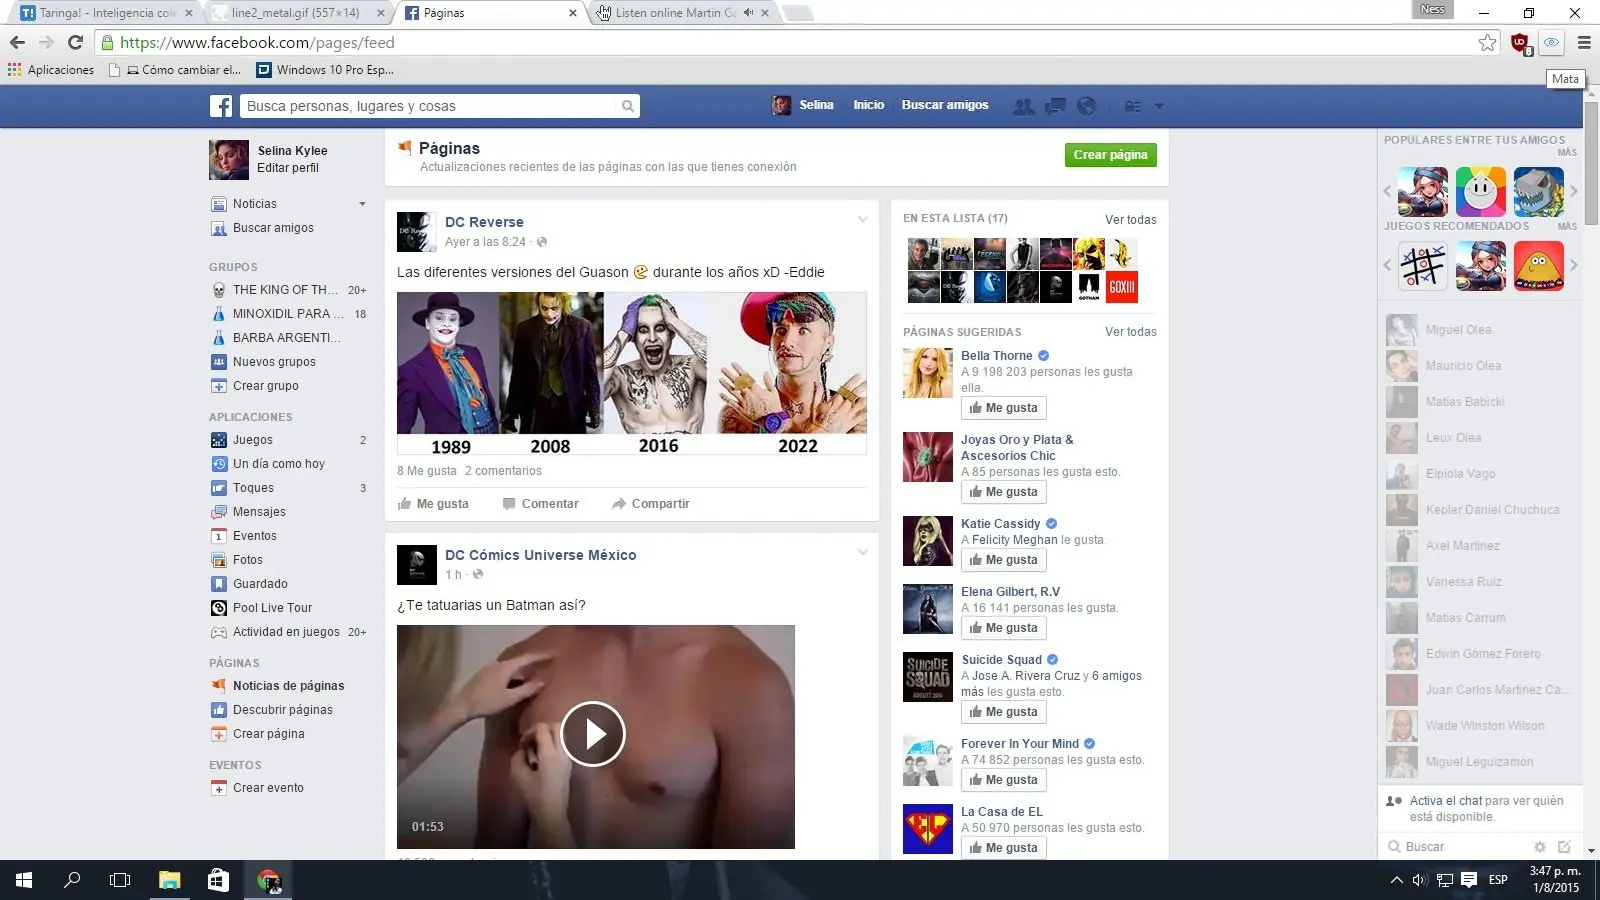This screenshot has width=1600, height=900.
Task: Like the Joyas Oro y Plata page
Action: (1003, 492)
